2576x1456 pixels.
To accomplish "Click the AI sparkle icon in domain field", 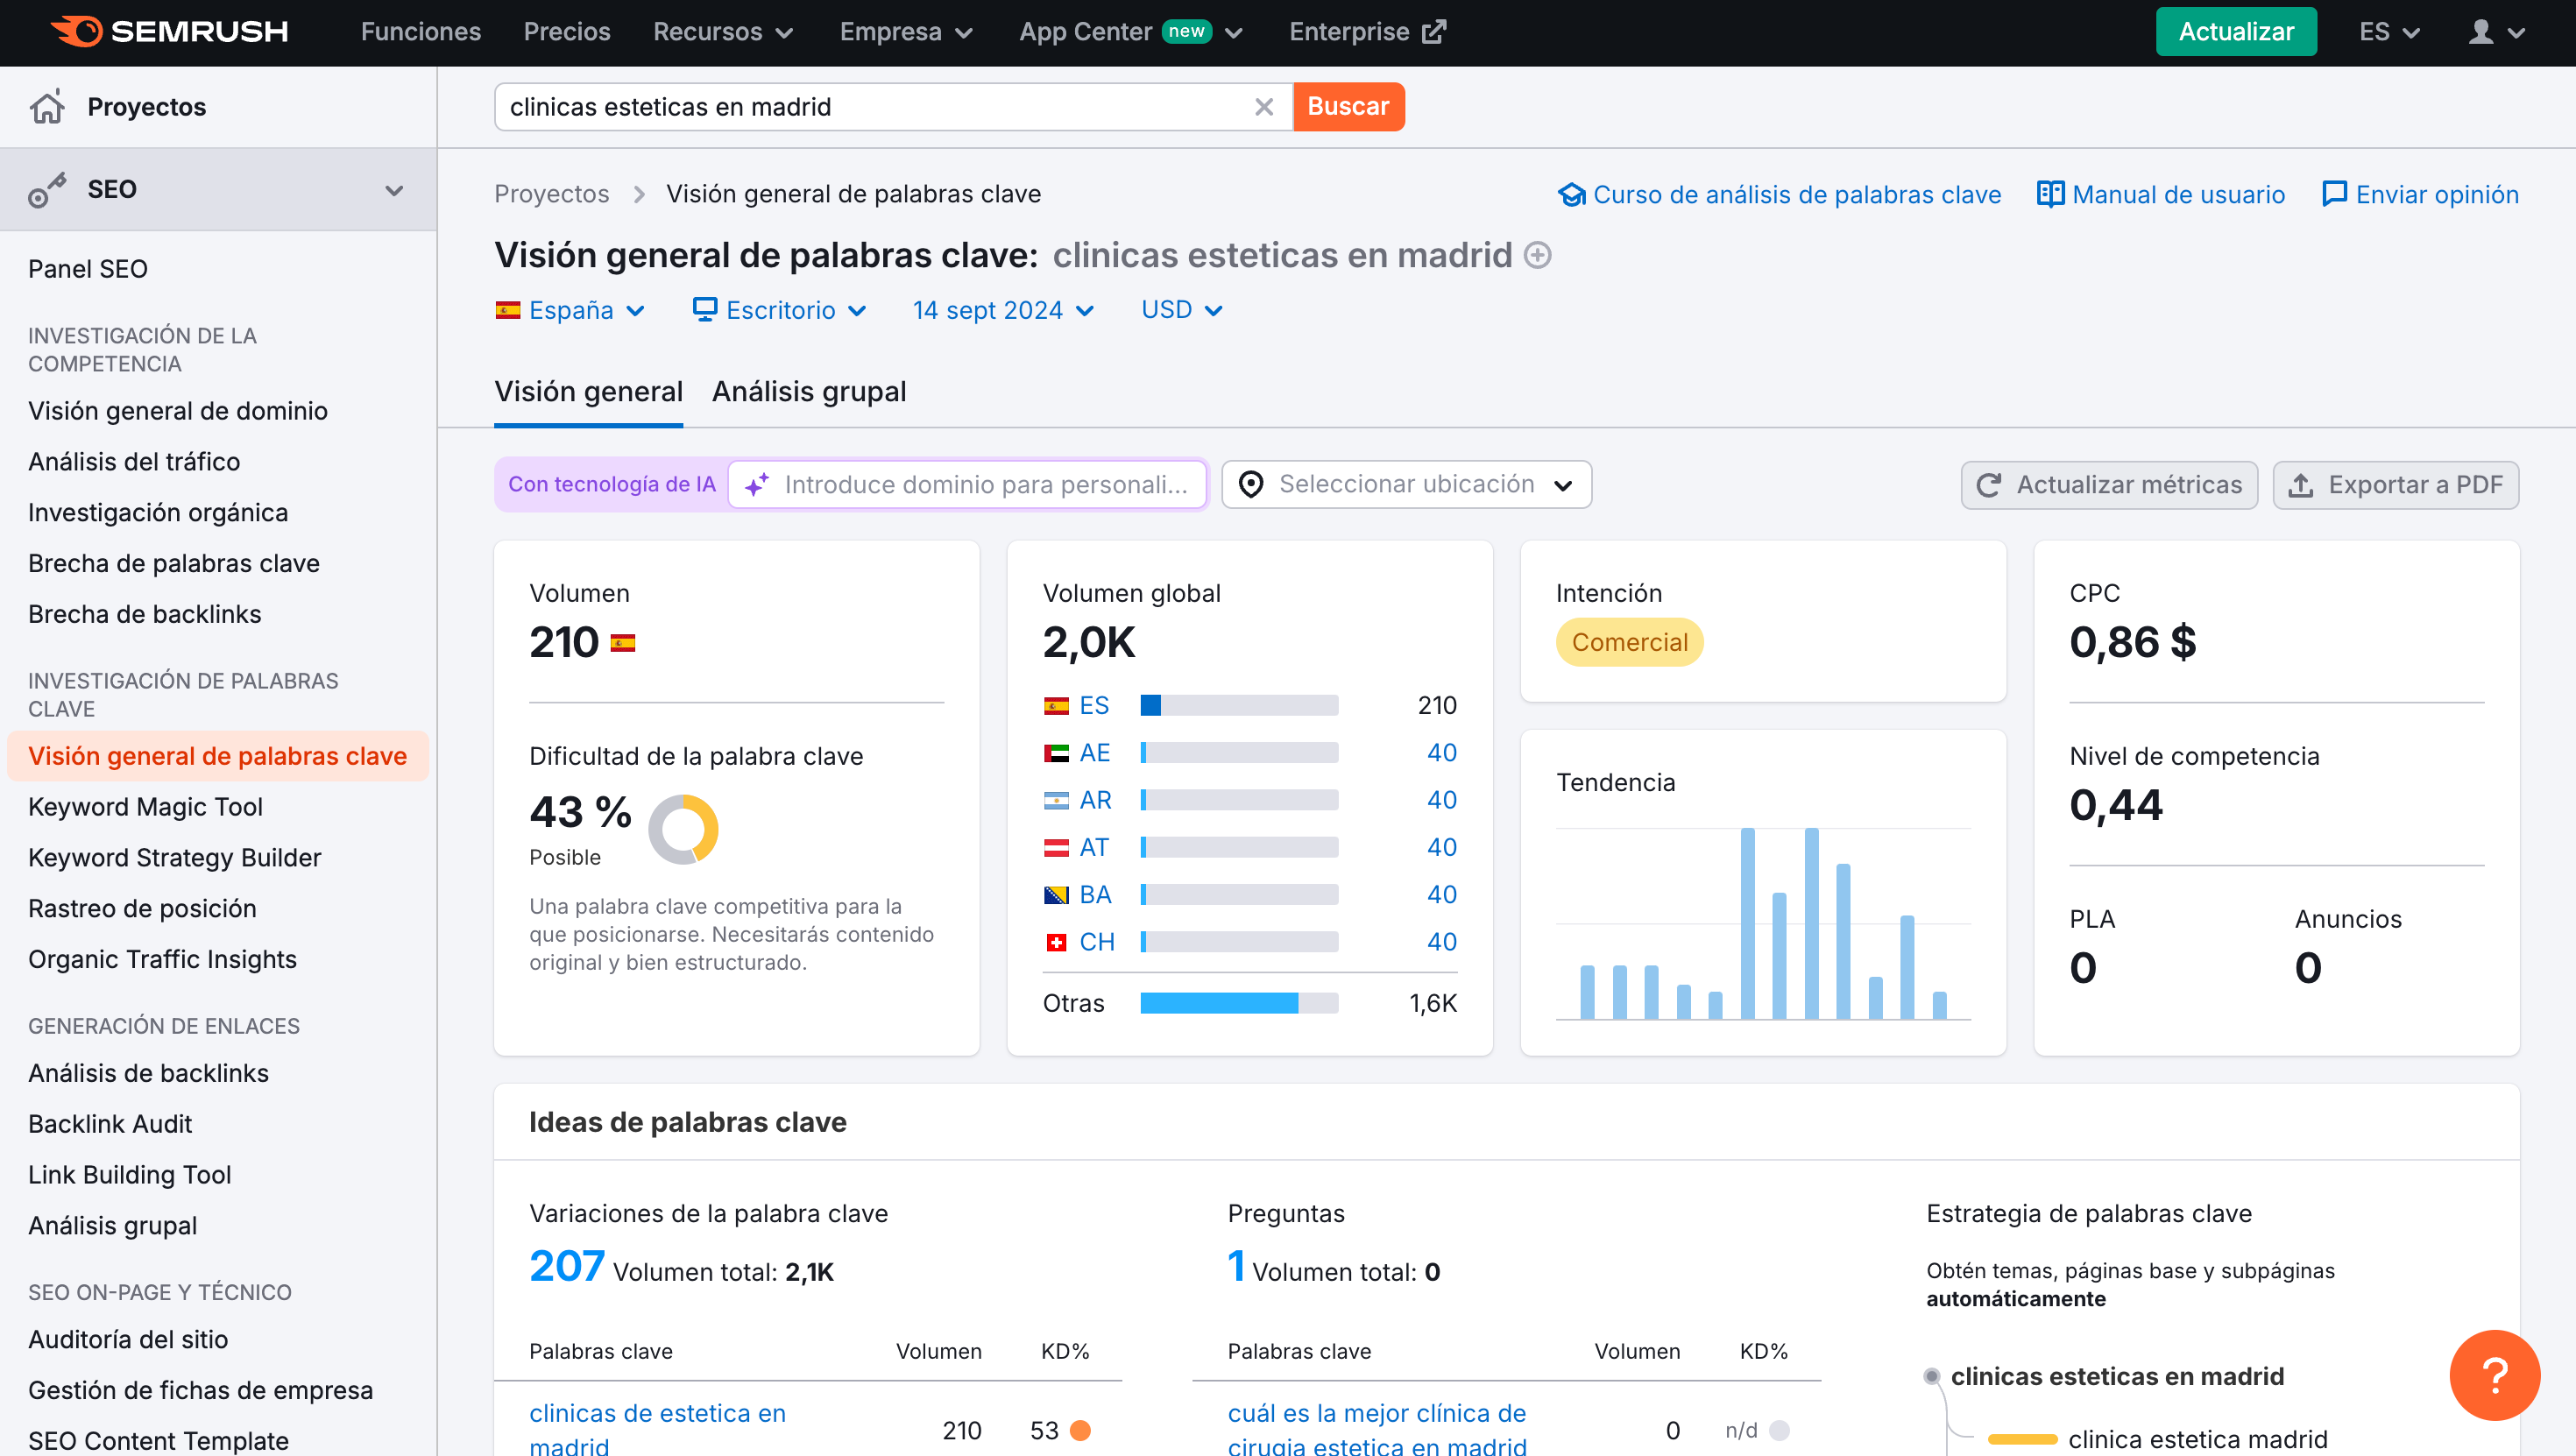I will tap(757, 485).
